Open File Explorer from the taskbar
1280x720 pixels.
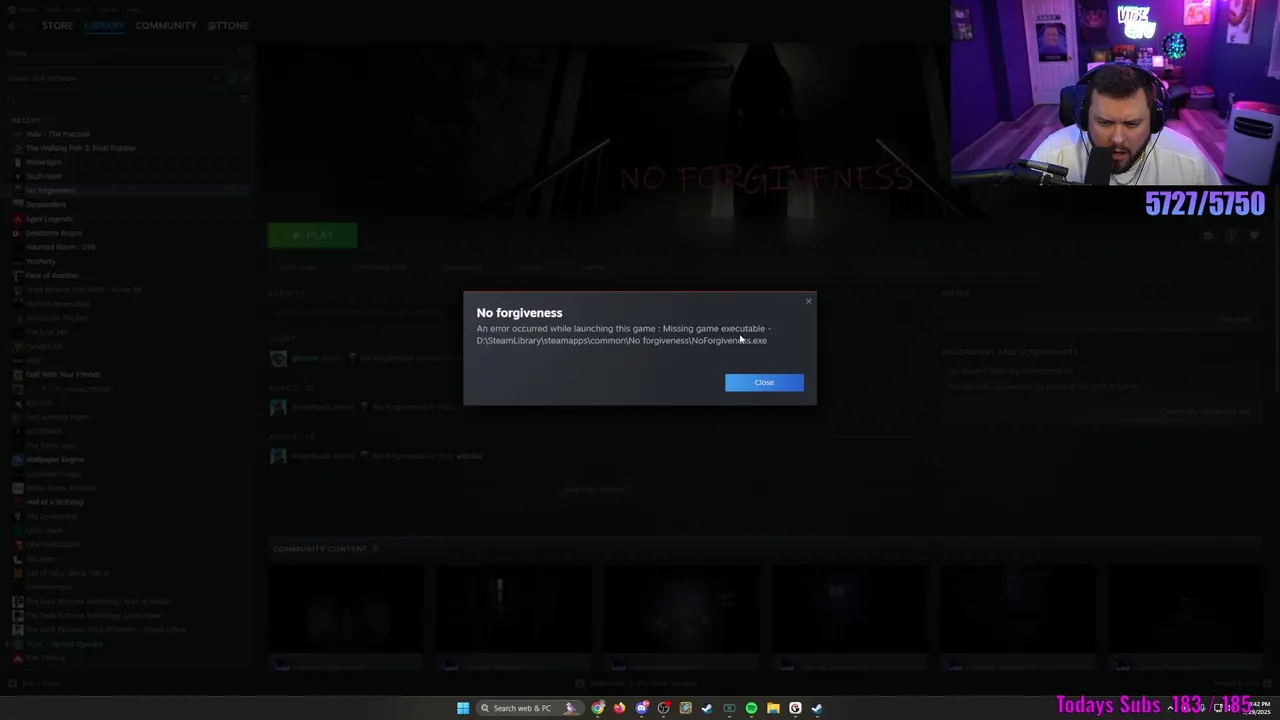point(773,708)
